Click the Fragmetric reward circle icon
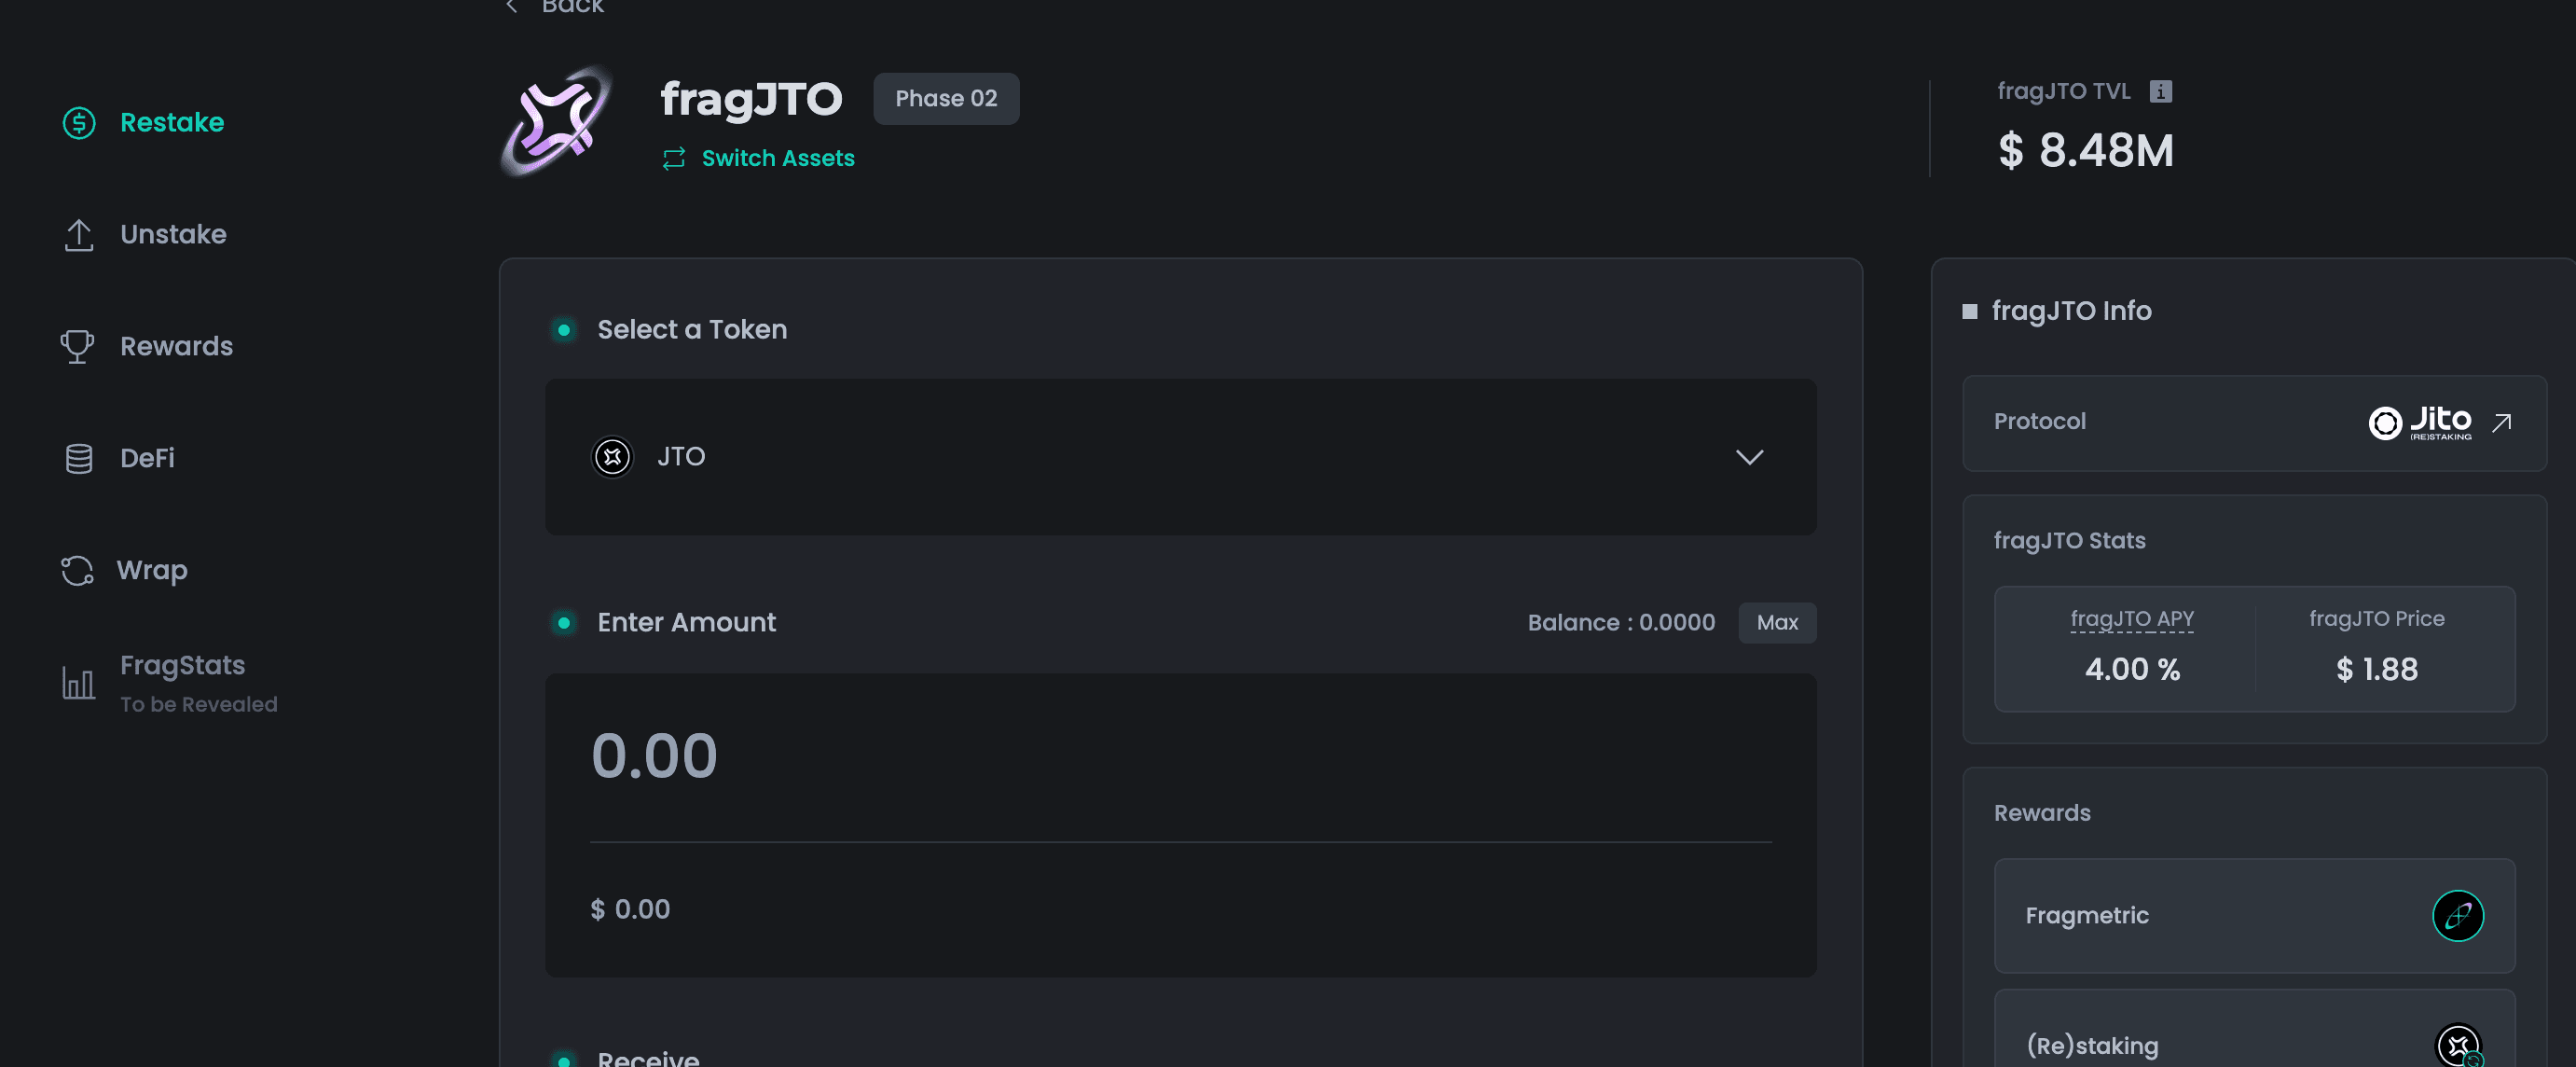This screenshot has width=2576, height=1067. (x=2458, y=915)
